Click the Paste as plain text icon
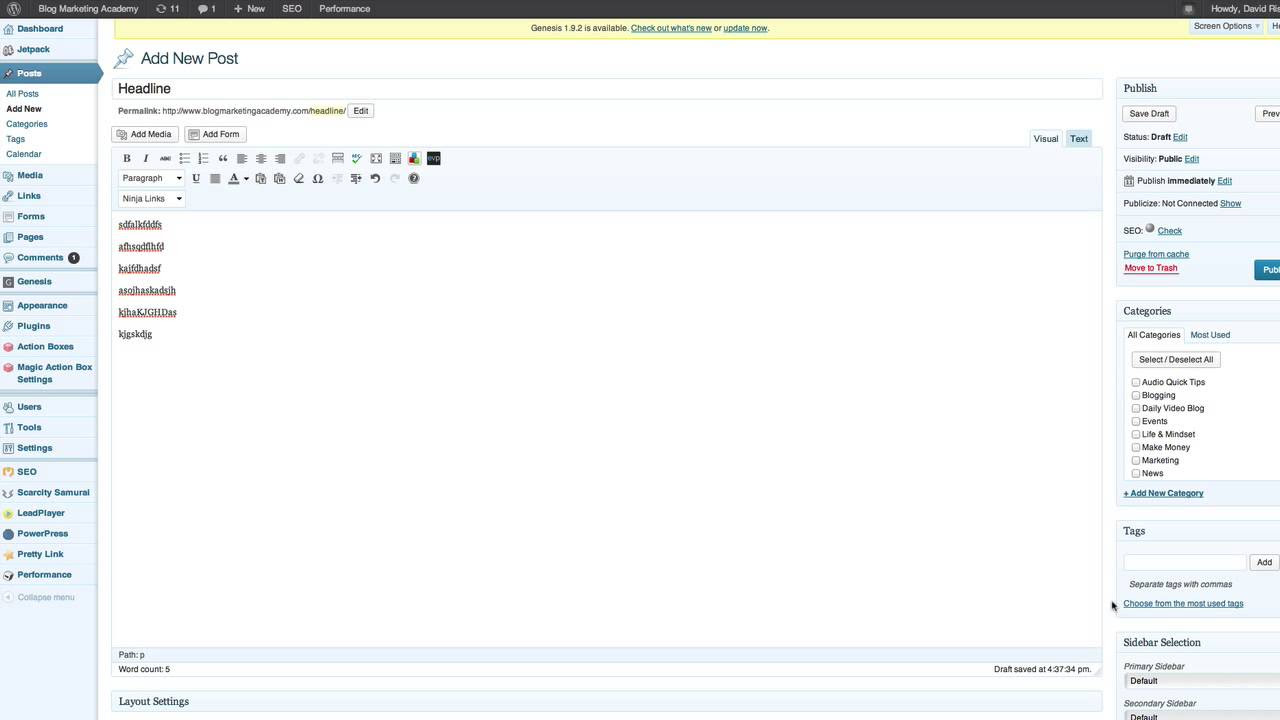 [261, 178]
